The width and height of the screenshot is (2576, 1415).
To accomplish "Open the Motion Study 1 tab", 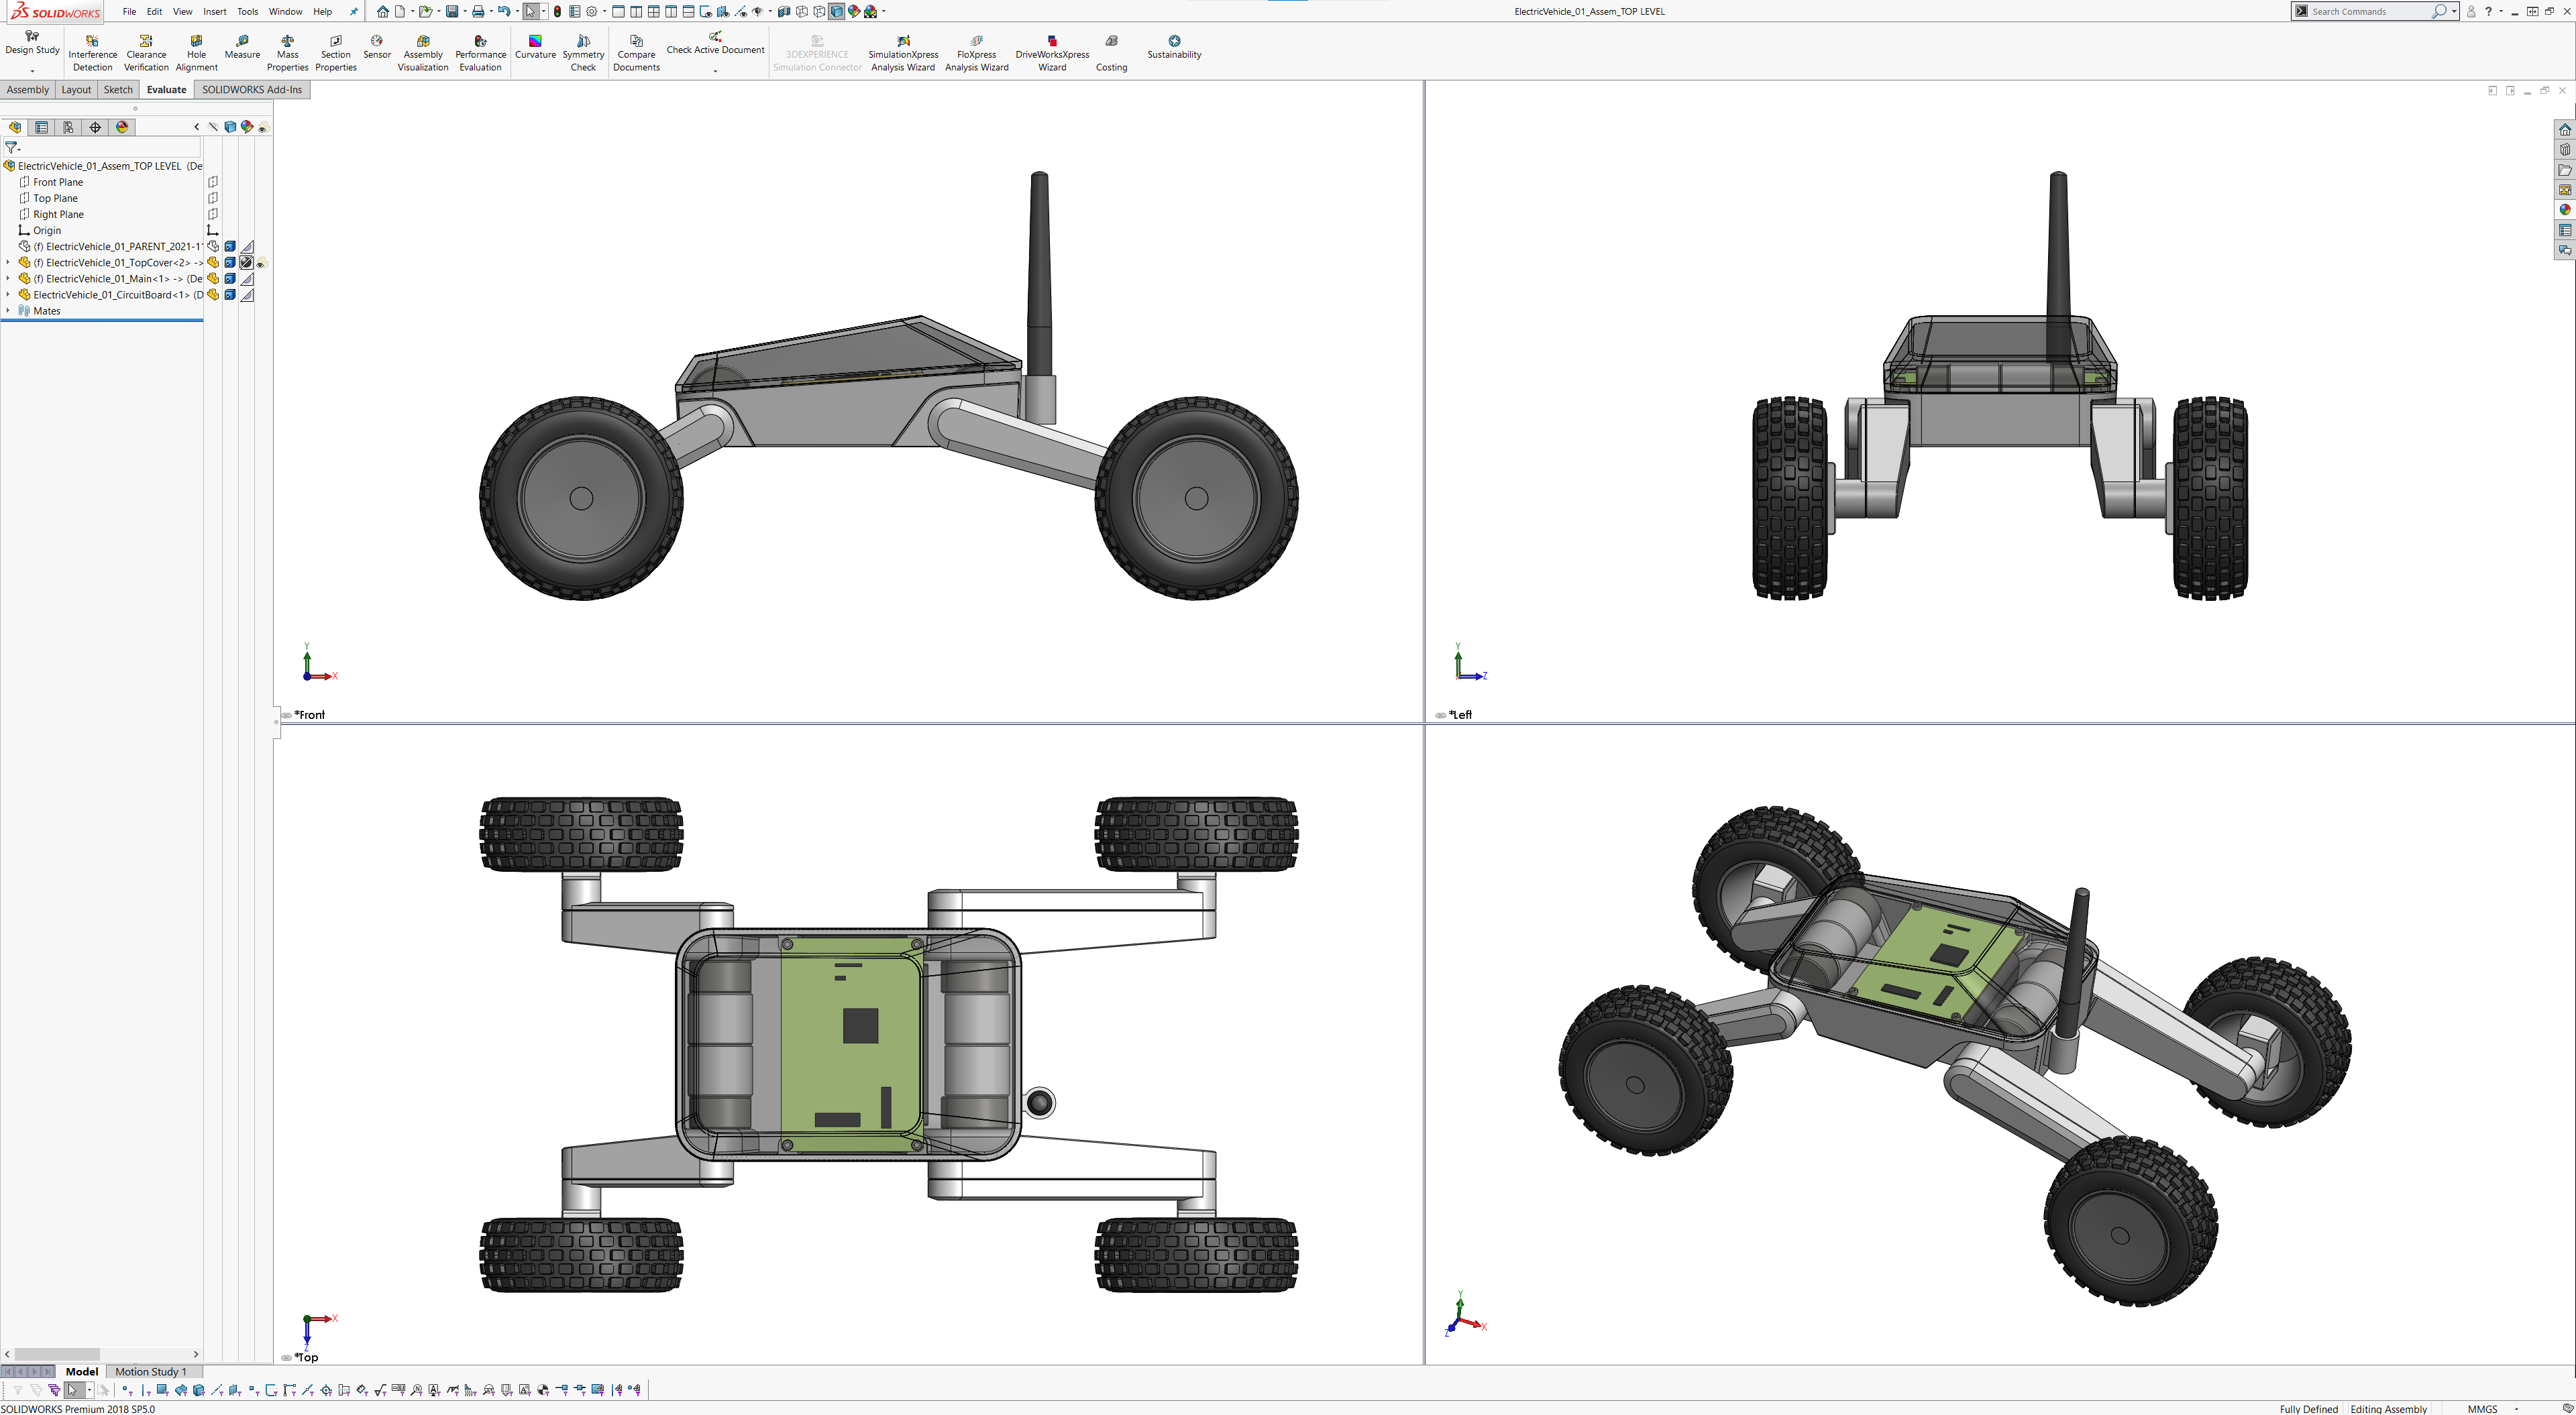I will coord(150,1372).
